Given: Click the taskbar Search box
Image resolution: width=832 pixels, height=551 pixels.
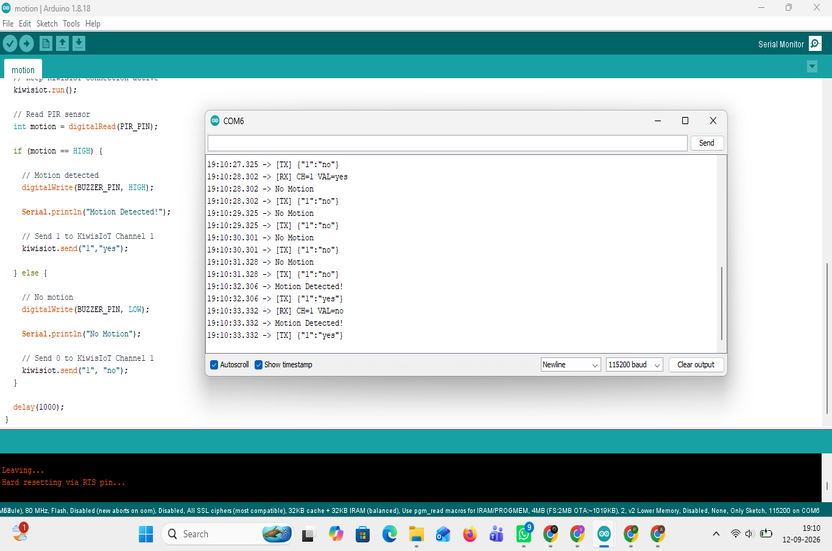Looking at the screenshot, I should click(228, 534).
